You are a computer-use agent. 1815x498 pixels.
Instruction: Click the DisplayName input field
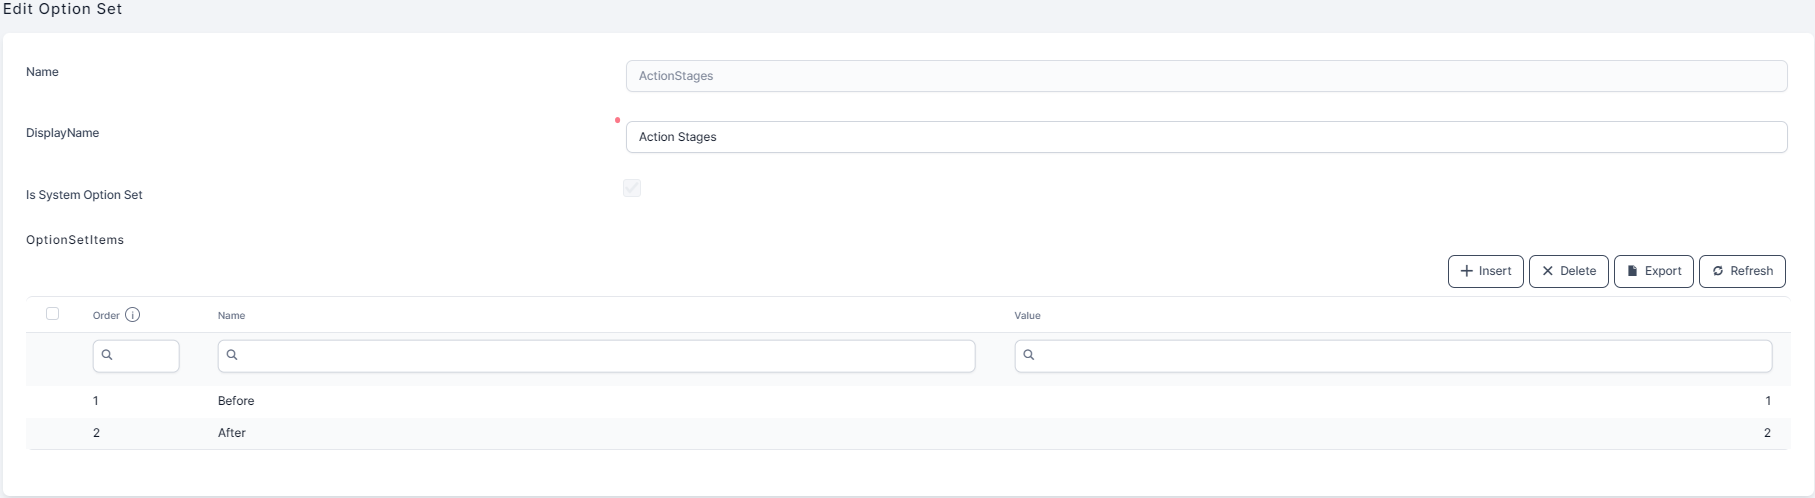click(1206, 137)
